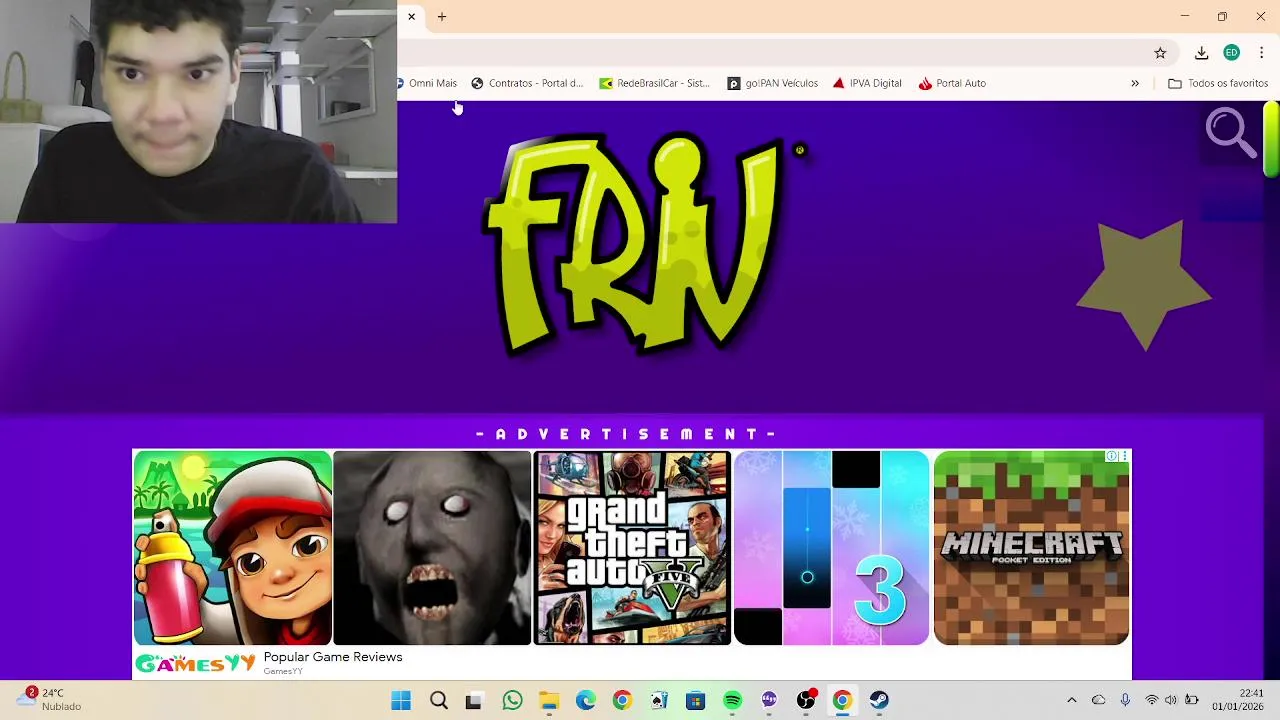Open the OneDrive cloud tray icon
This screenshot has width=1280, height=720.
[x=1099, y=700]
